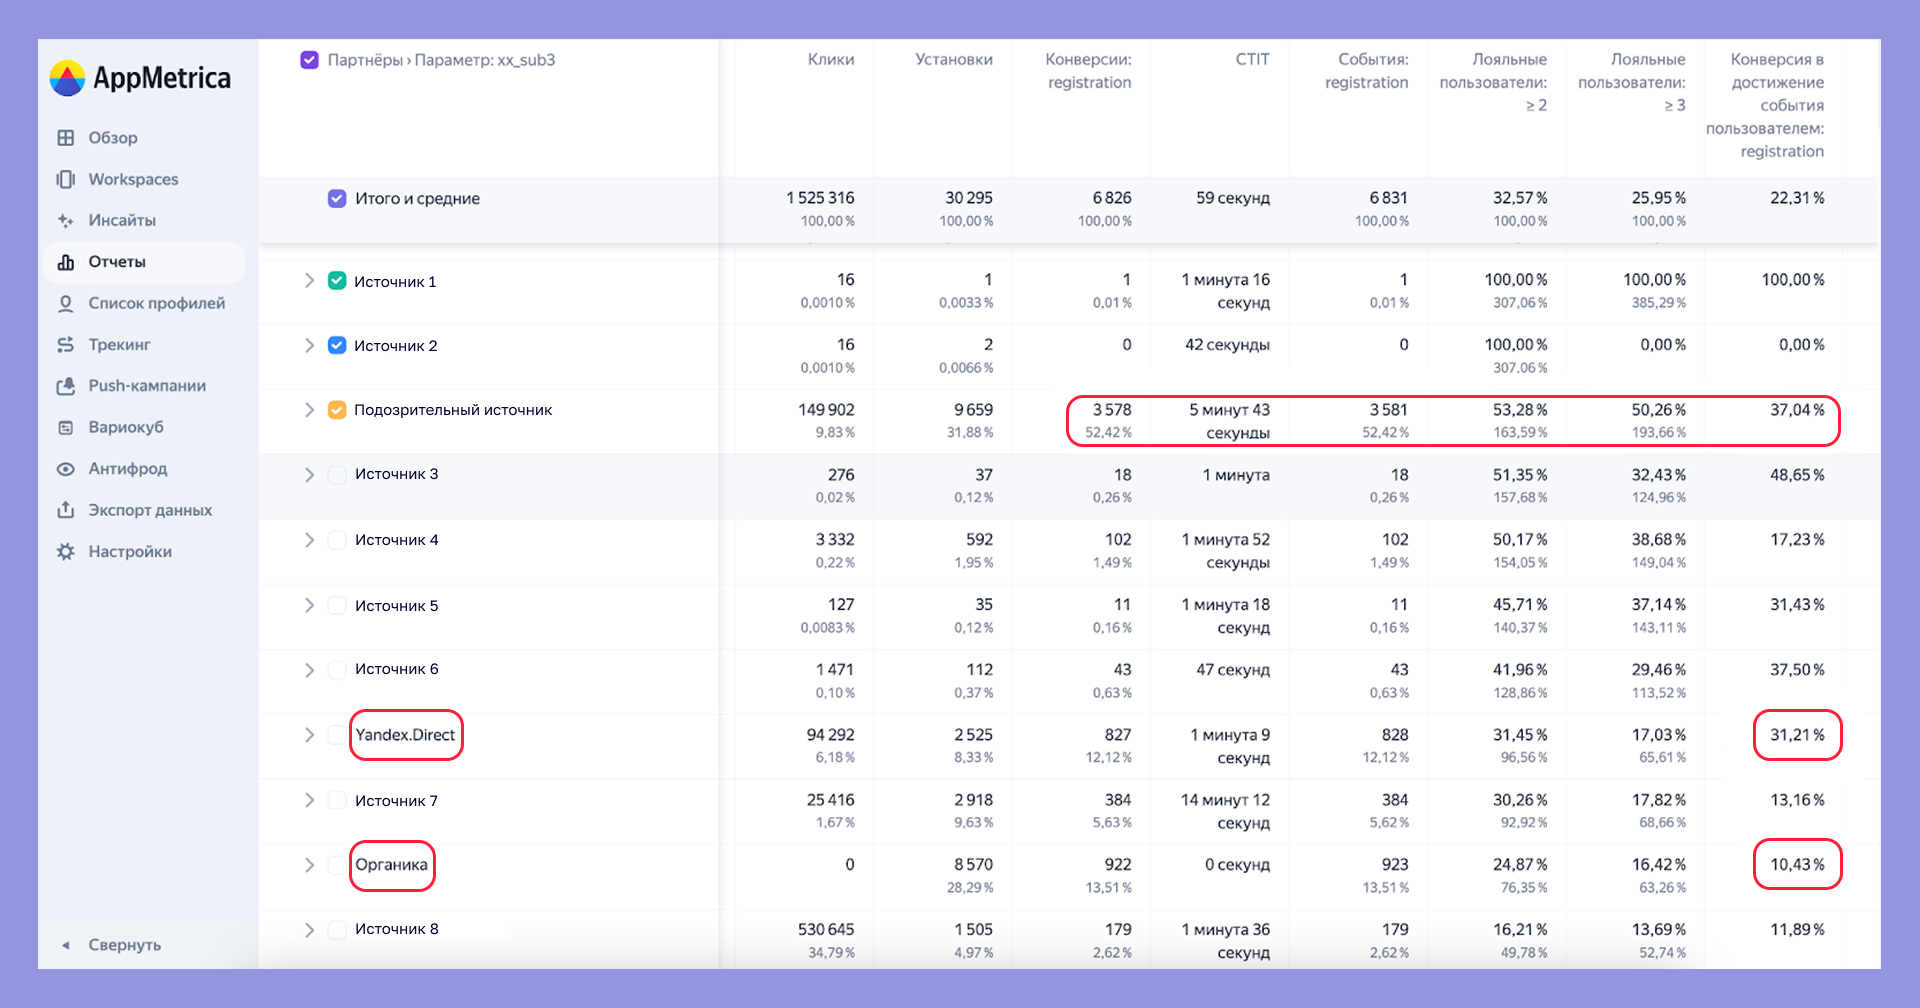Sort by Конверсии: registration column header
Viewport: 1920px width, 1008px height.
[1089, 71]
